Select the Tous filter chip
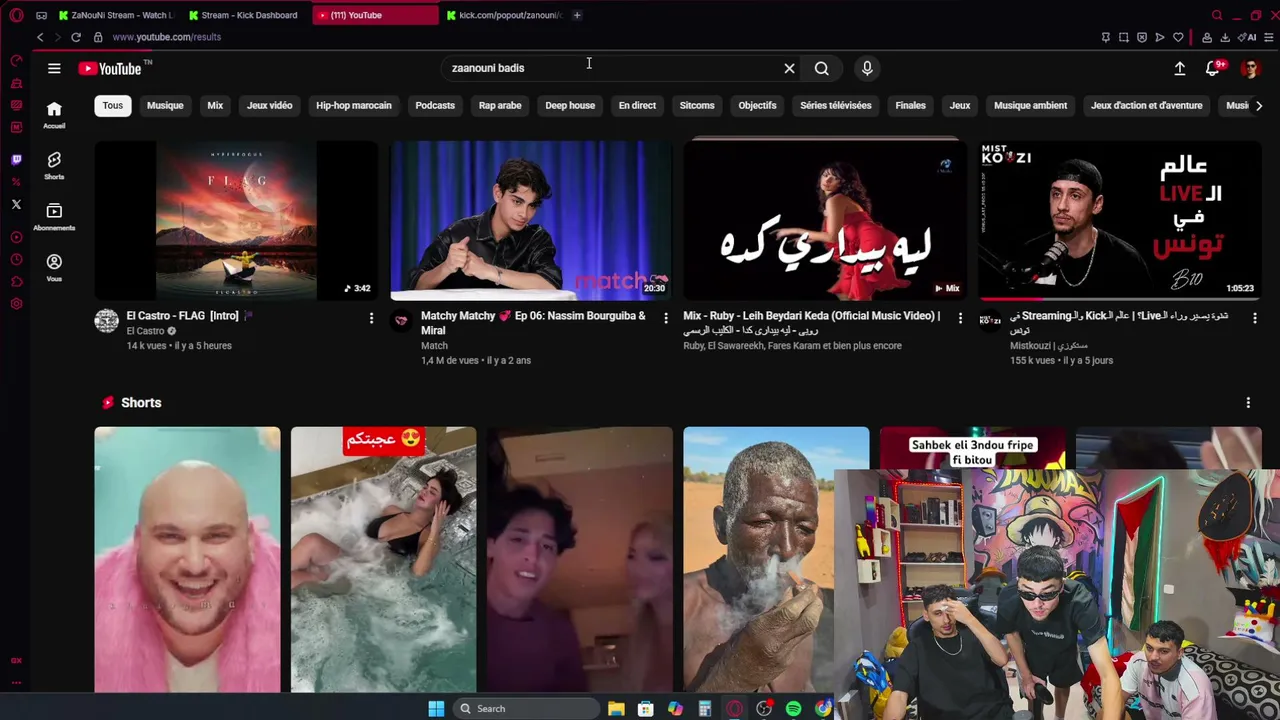This screenshot has width=1280, height=720. (112, 105)
